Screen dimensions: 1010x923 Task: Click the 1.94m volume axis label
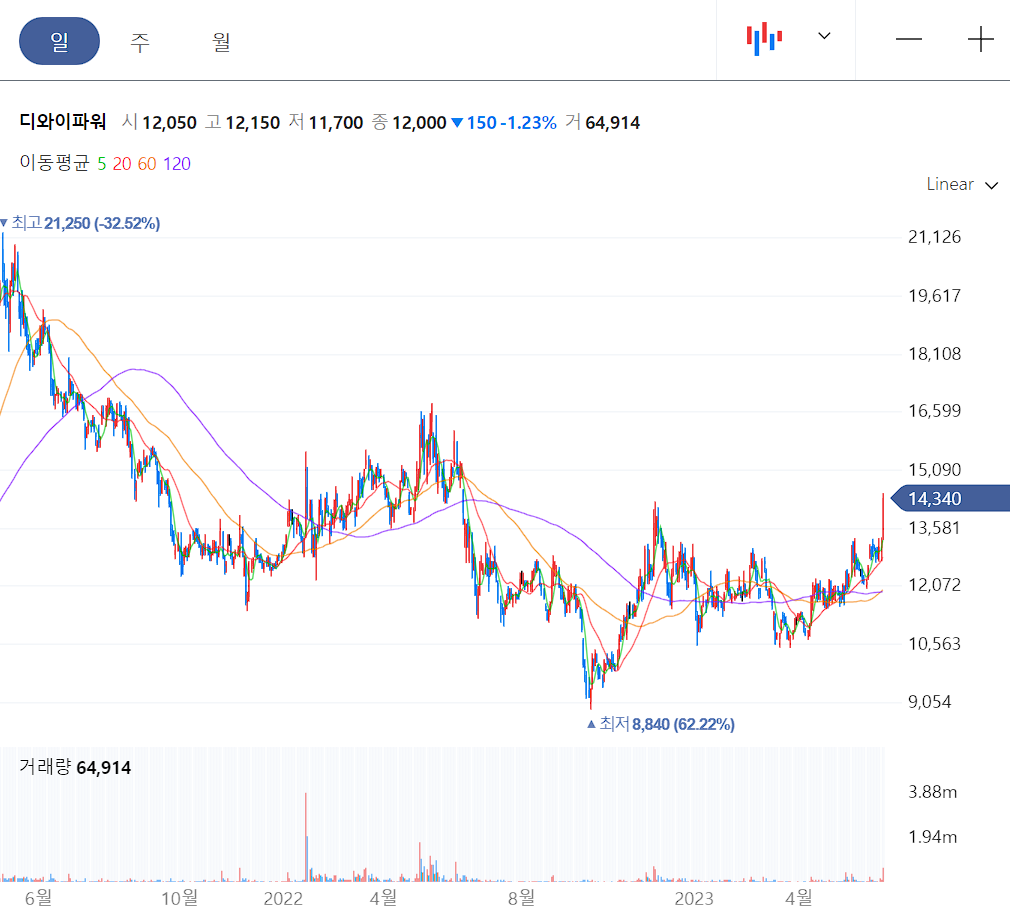pos(933,837)
